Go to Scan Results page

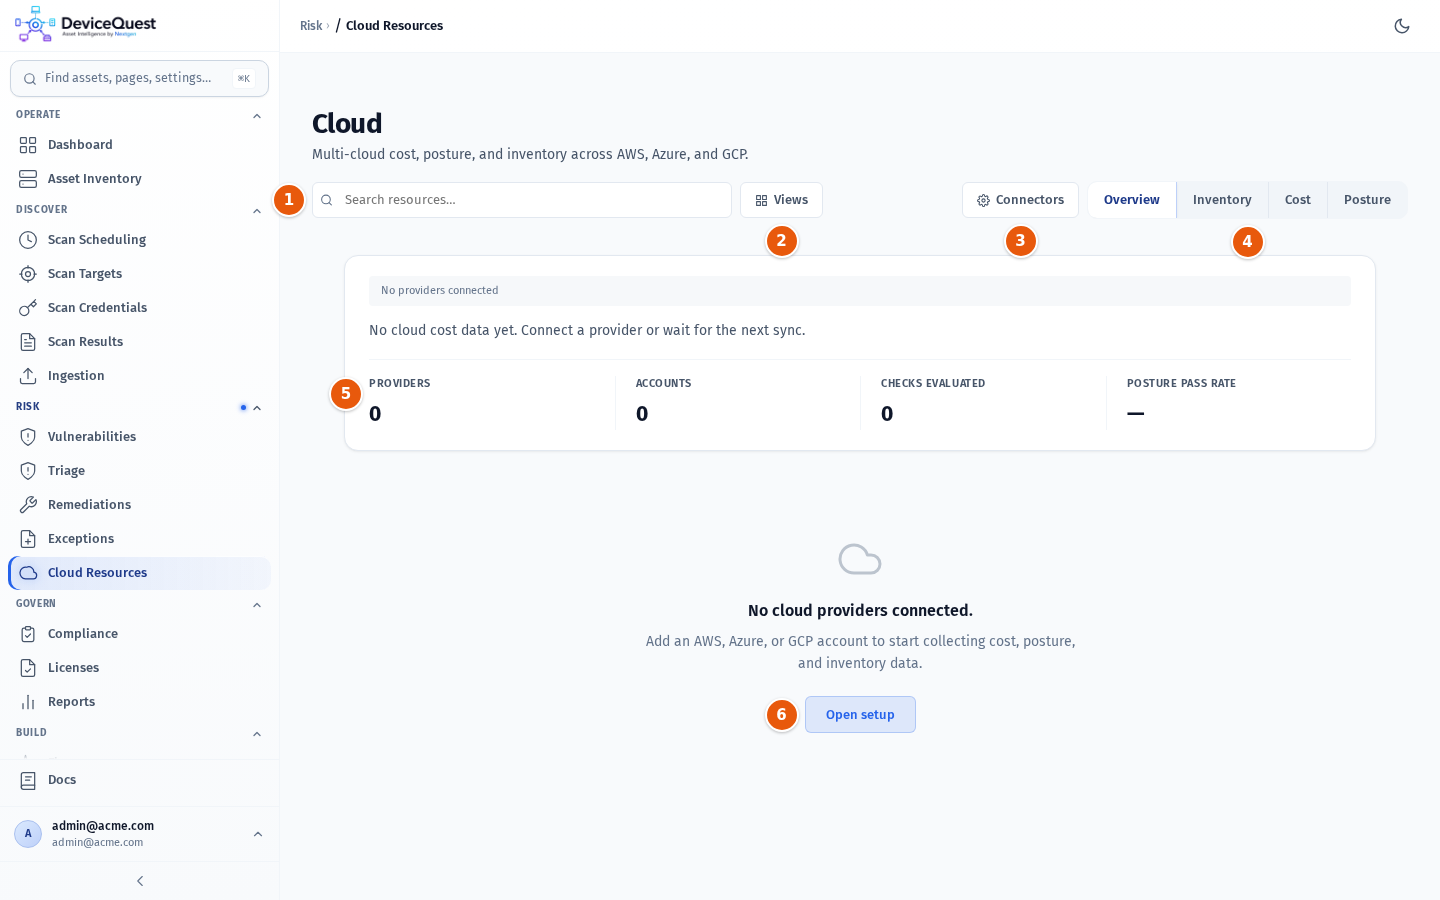tap(139, 342)
